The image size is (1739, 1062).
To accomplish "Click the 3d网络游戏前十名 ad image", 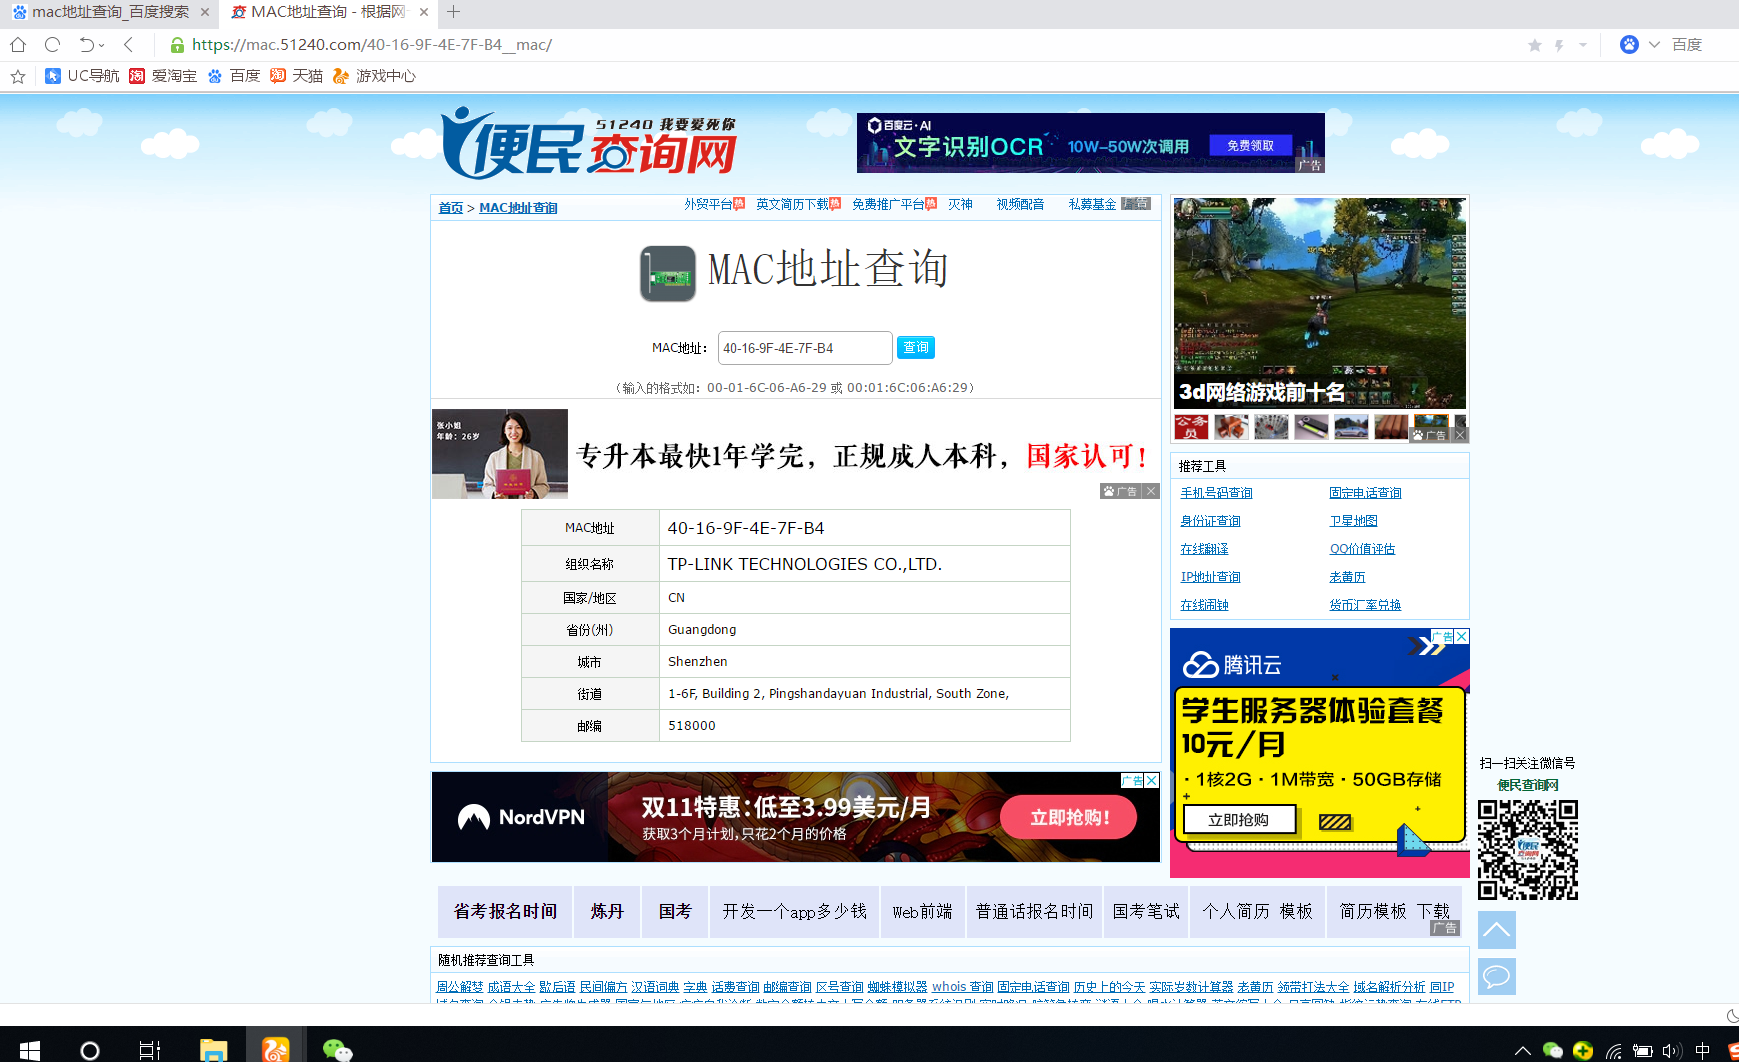I will (x=1320, y=303).
